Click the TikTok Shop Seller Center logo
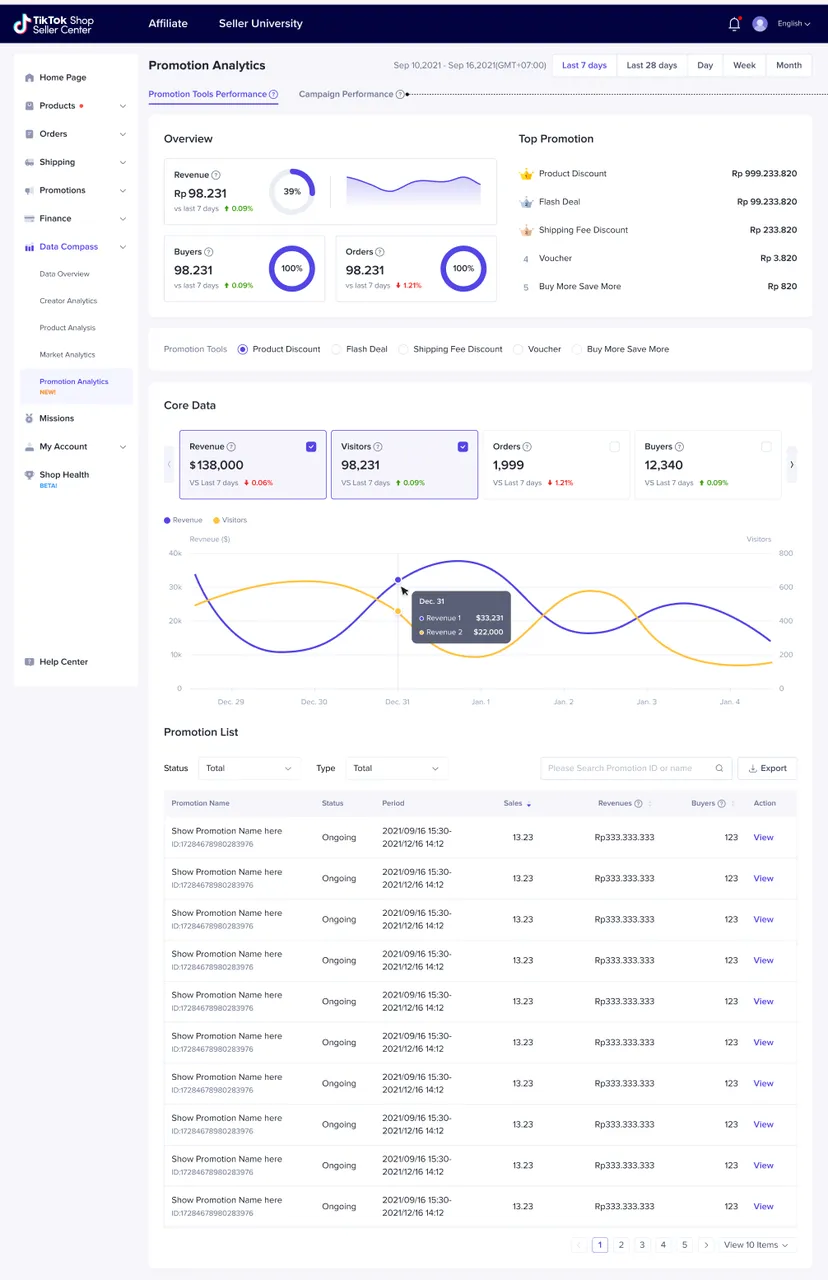Viewport: 828px width, 1280px height. (54, 23)
